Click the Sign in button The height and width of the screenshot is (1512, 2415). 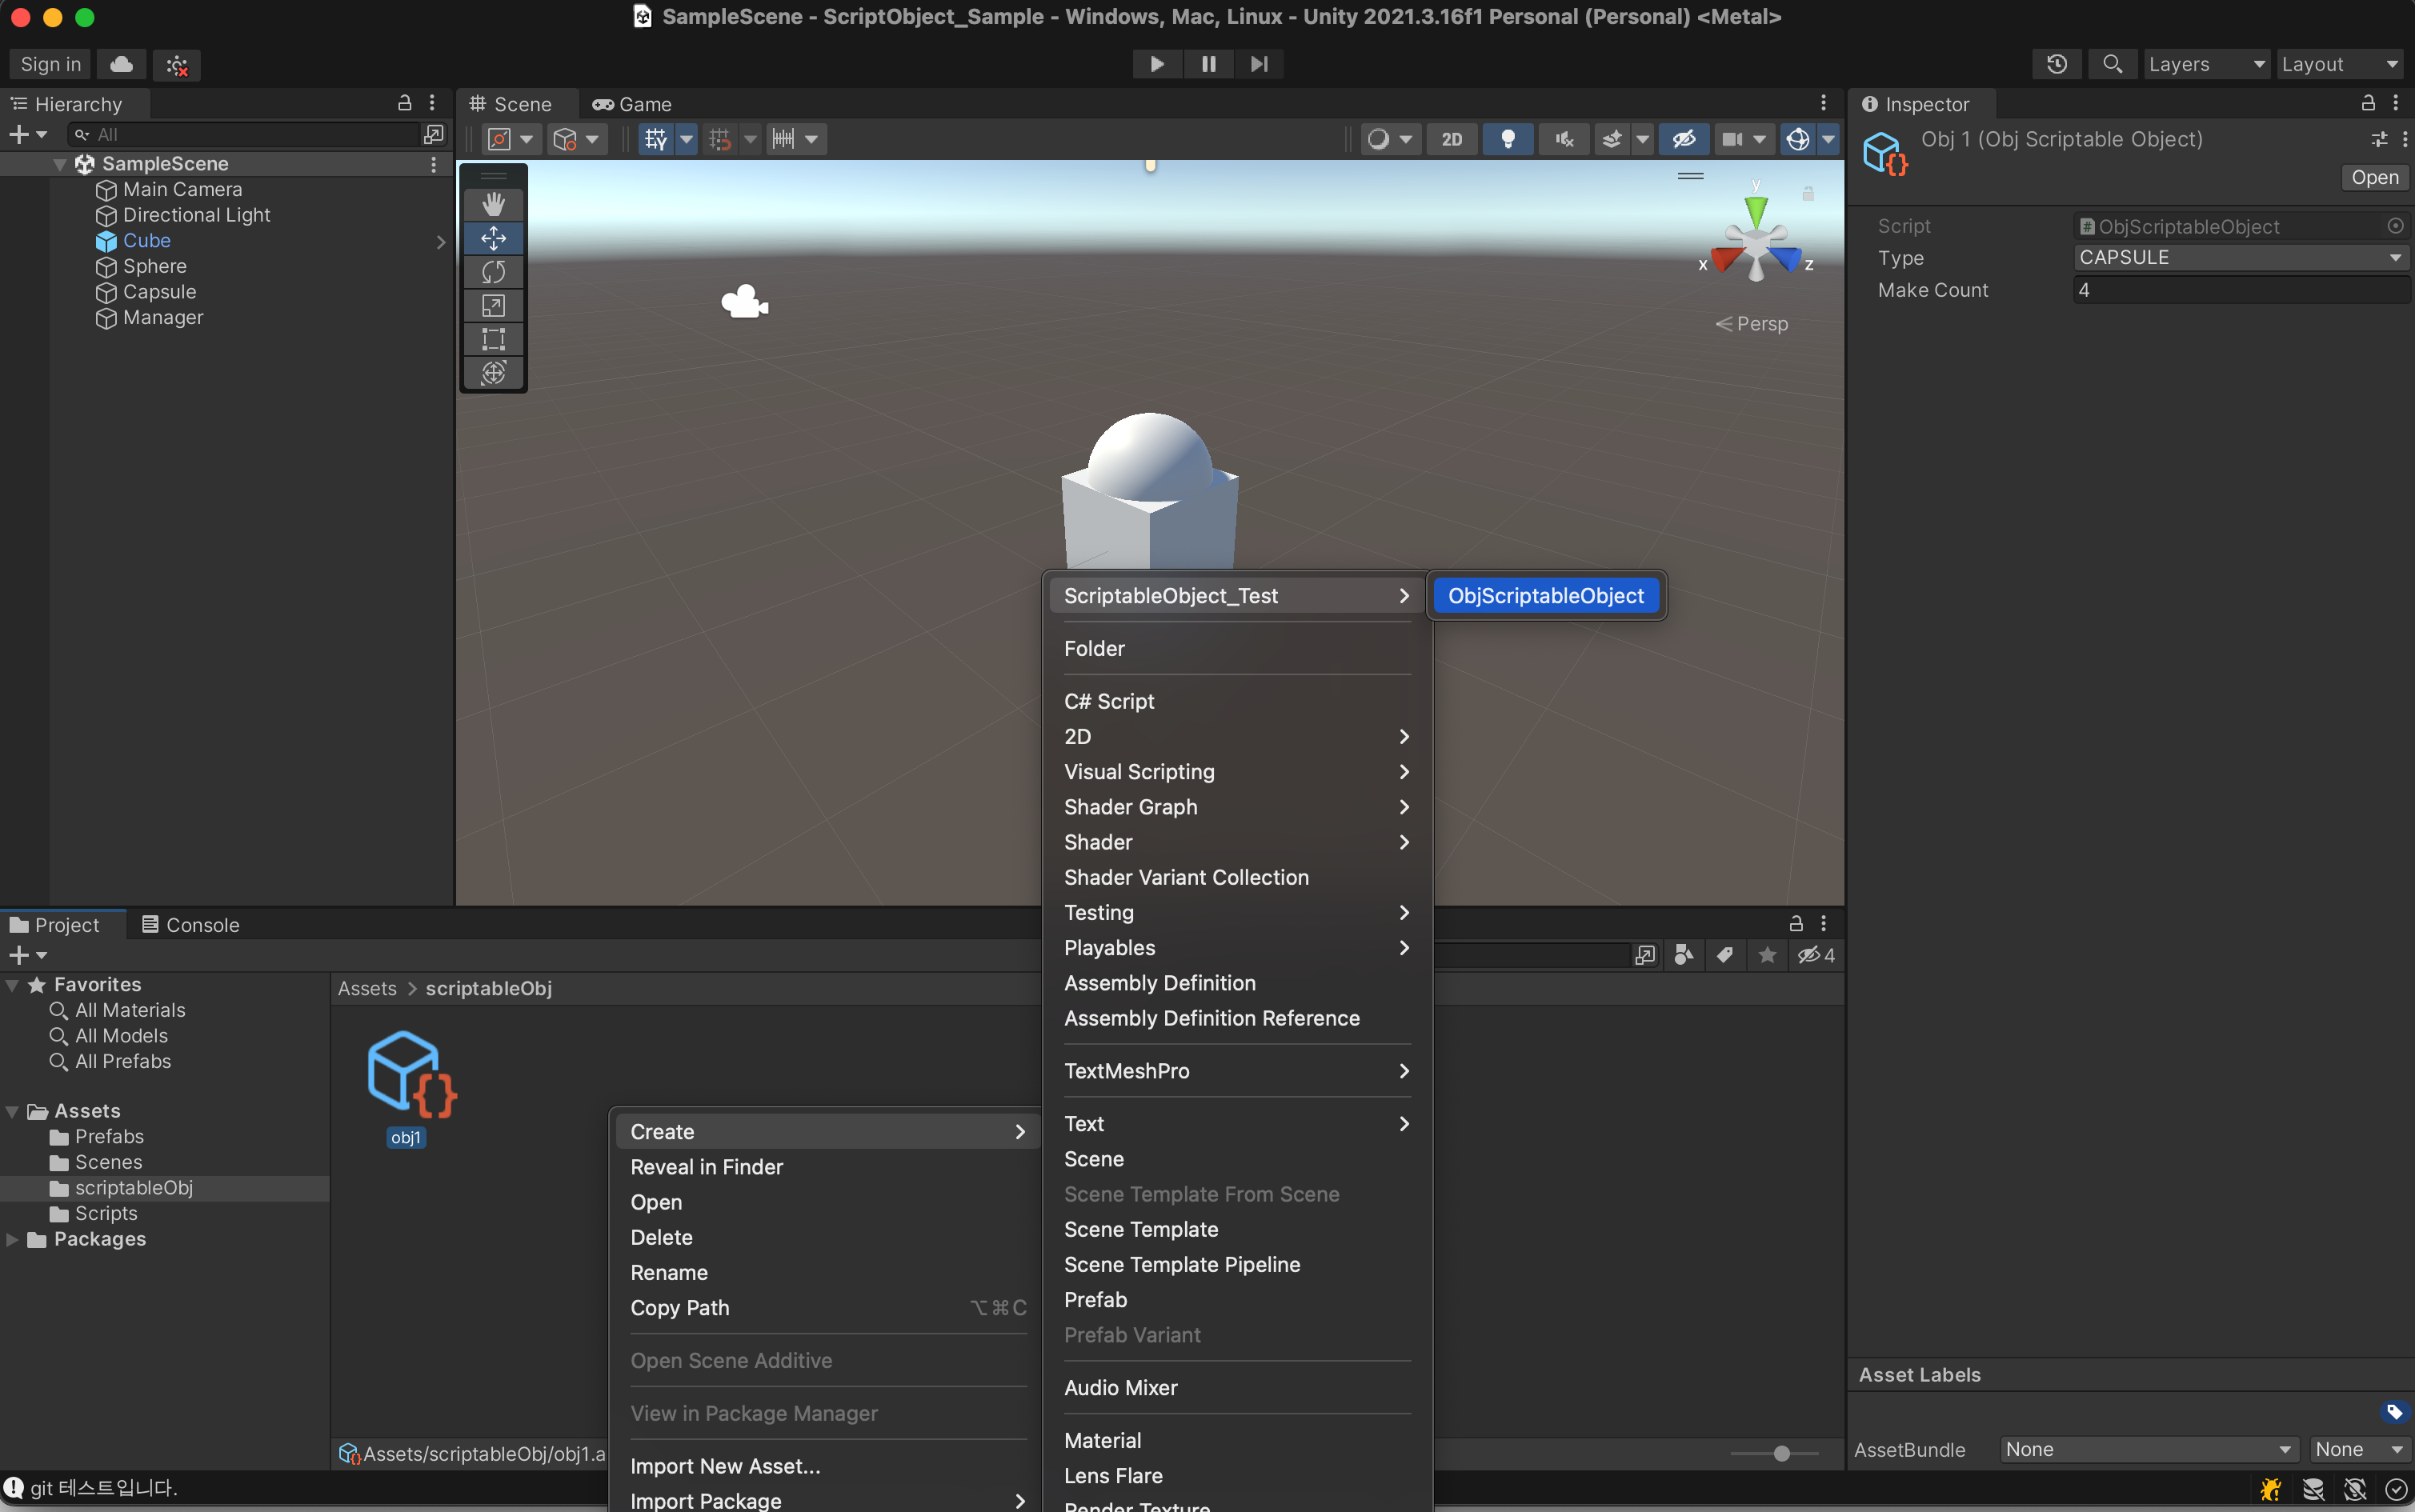pyautogui.click(x=50, y=64)
